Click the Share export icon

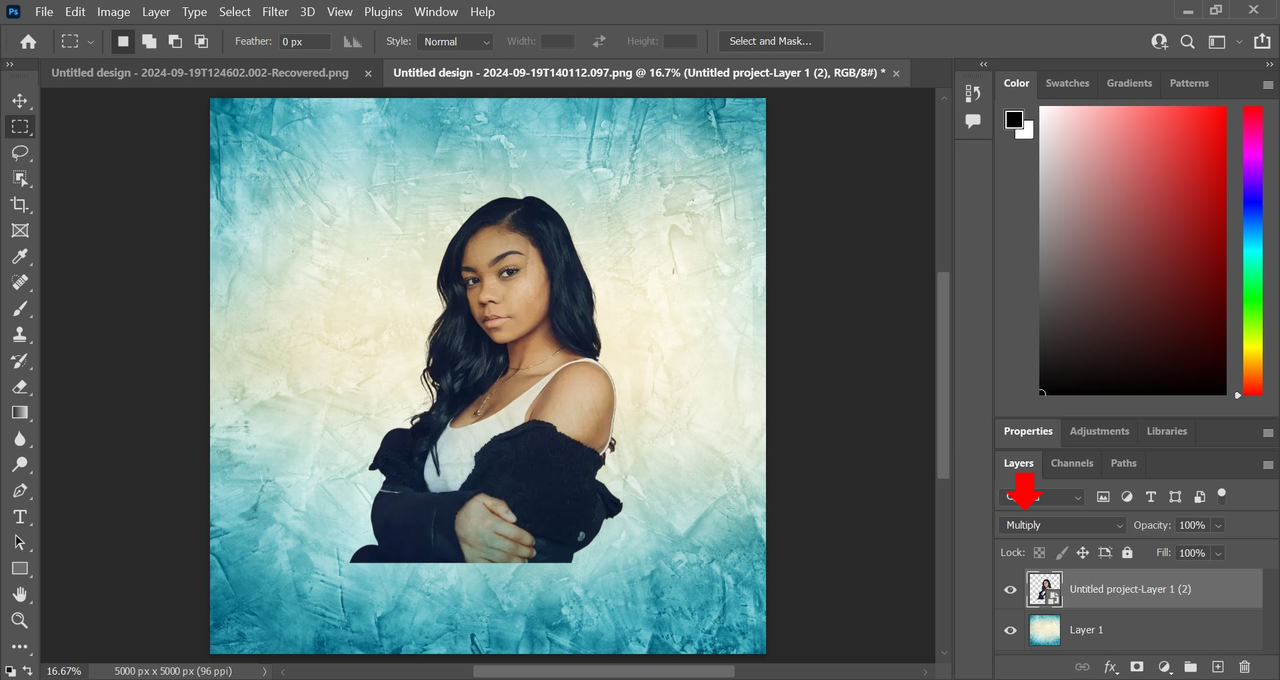(x=1261, y=42)
